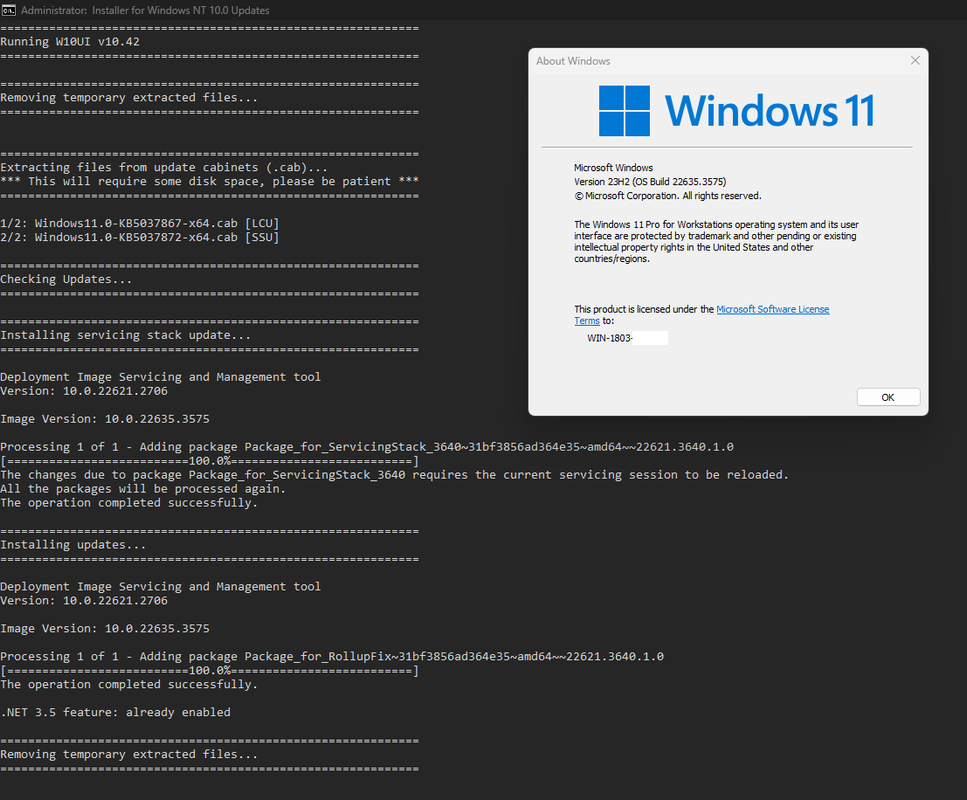The width and height of the screenshot is (967, 800).
Task: Select the servicing session reload warning line
Action: (x=394, y=475)
